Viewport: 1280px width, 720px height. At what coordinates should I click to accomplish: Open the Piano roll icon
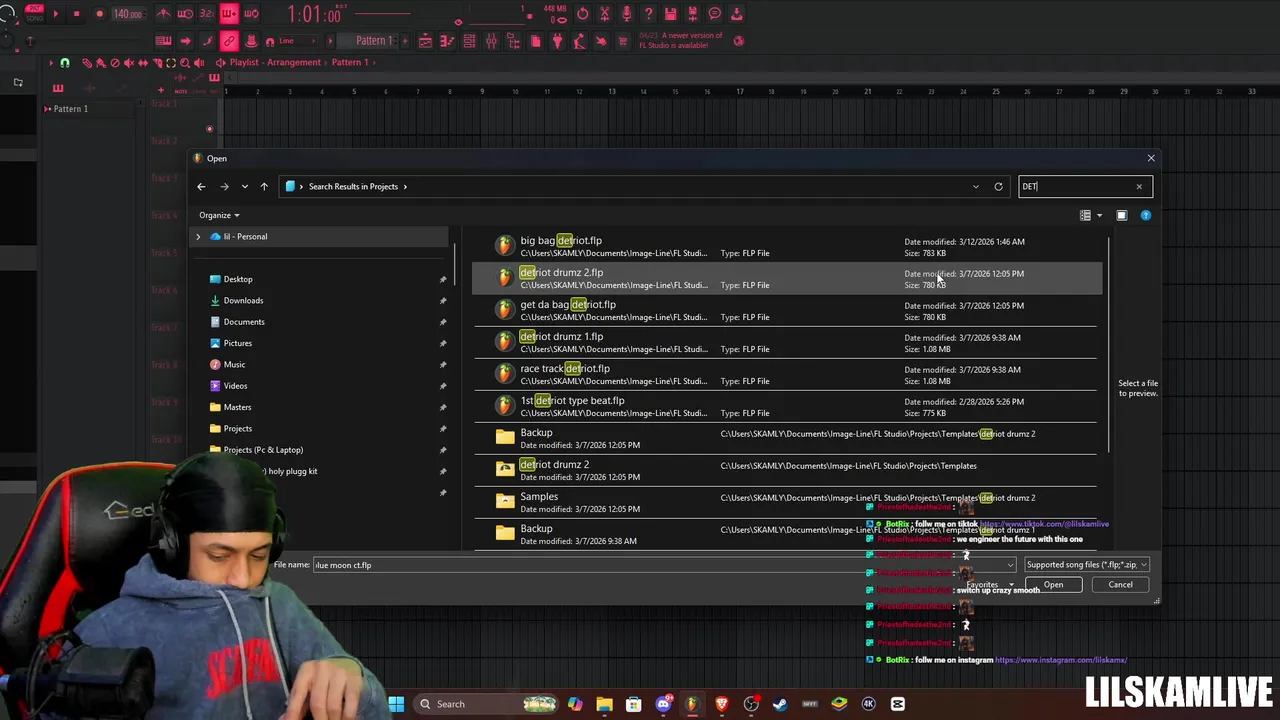tap(447, 41)
